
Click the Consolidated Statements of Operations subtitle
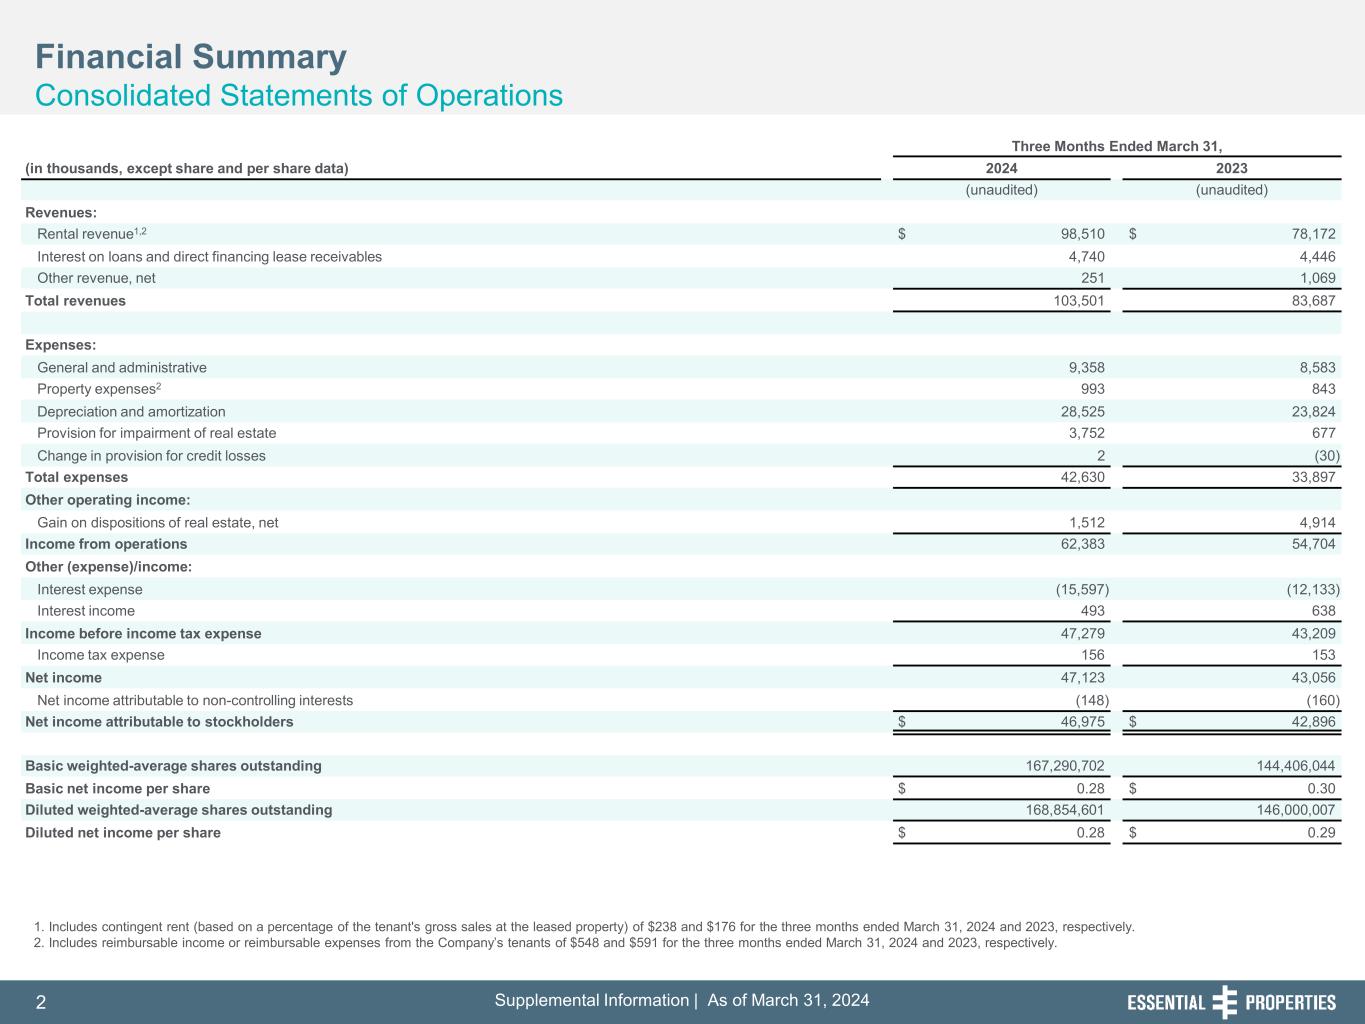[299, 96]
